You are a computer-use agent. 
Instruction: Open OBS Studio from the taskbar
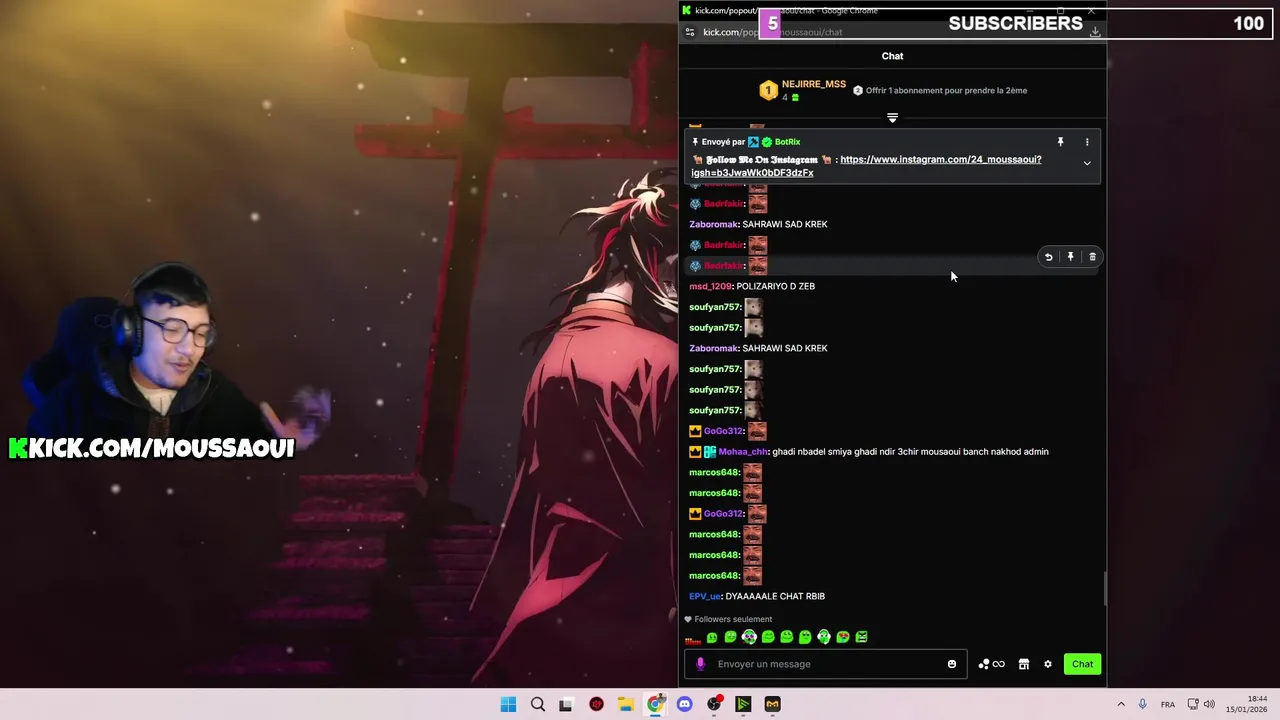[x=714, y=704]
